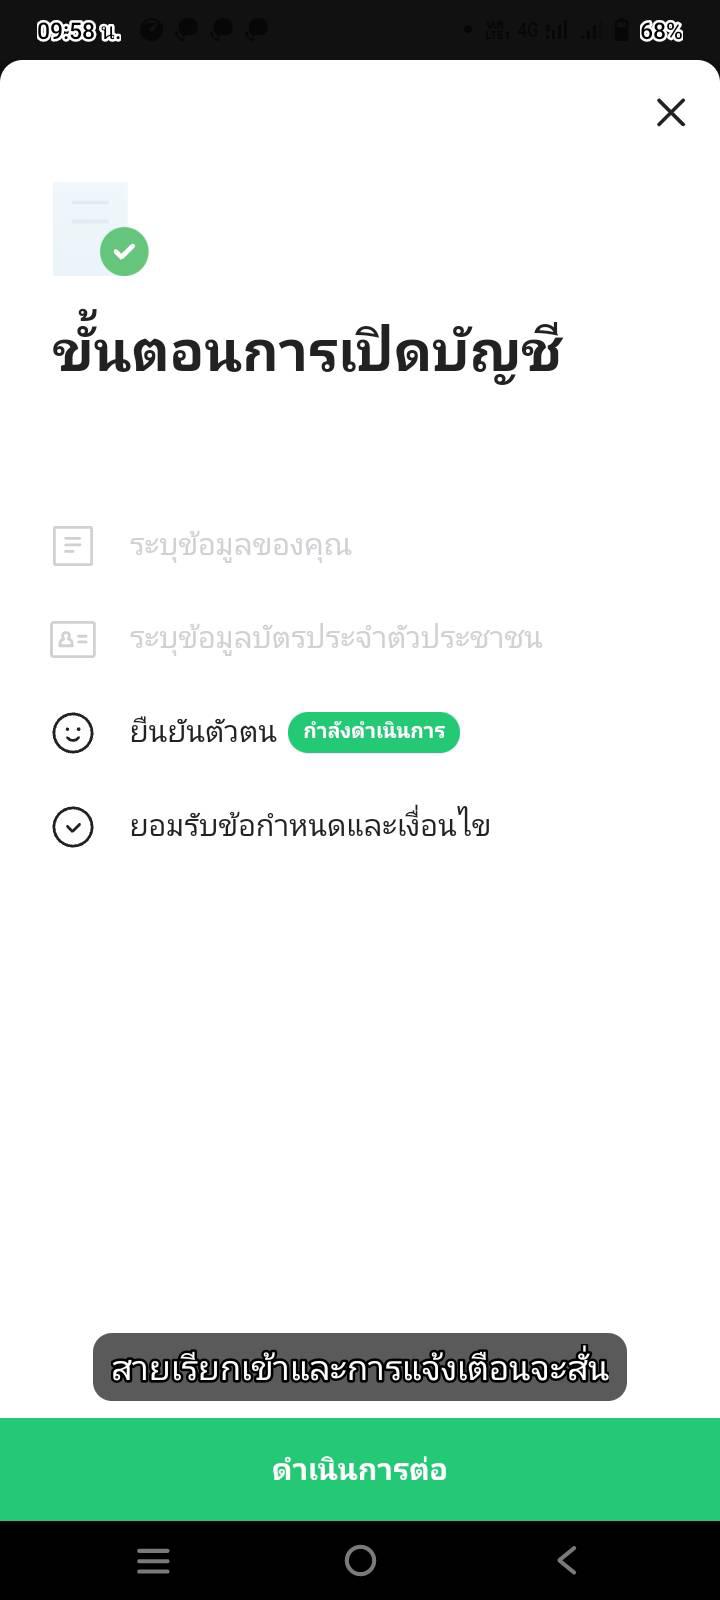Tap the green checkmark document illustration

click(x=101, y=230)
